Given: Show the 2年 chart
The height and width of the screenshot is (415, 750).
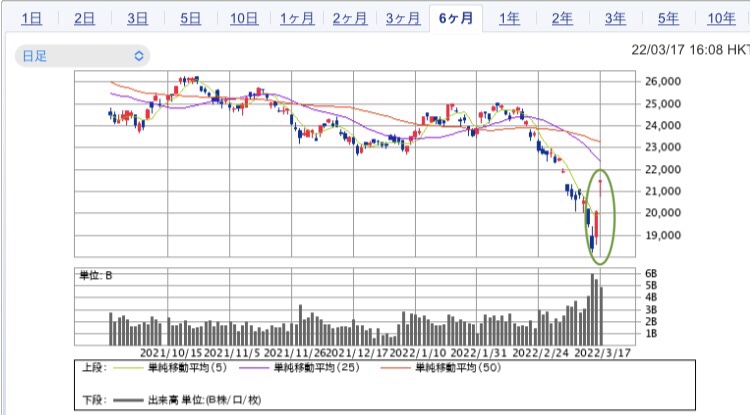Looking at the screenshot, I should [562, 19].
